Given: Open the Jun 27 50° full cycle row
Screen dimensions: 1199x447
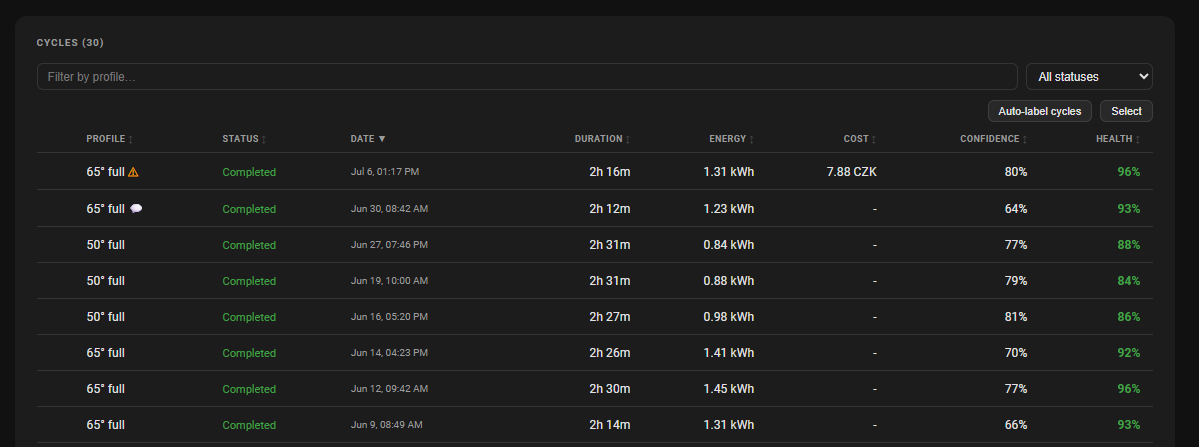Looking at the screenshot, I should click(595, 245).
